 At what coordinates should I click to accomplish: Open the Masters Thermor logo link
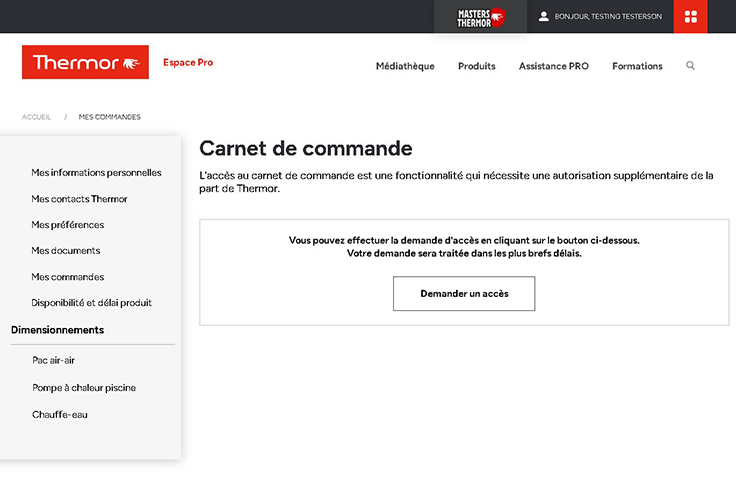tap(480, 17)
